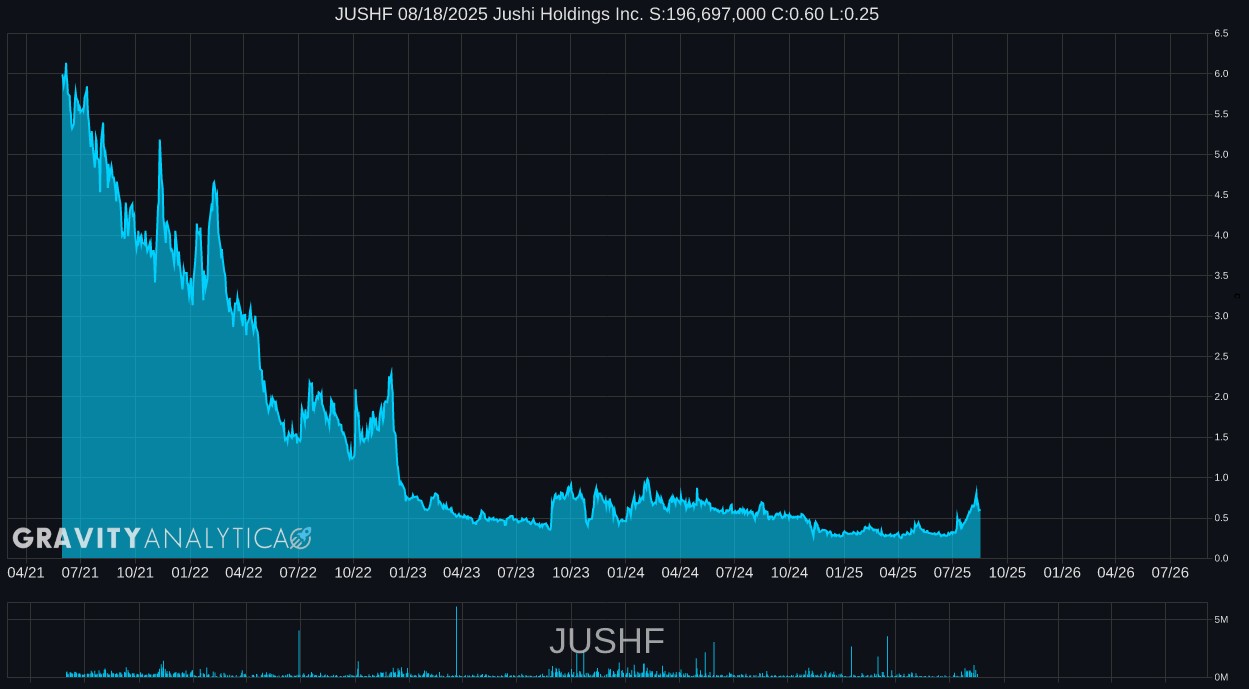Click the 10/22 date axis label

(x=353, y=572)
